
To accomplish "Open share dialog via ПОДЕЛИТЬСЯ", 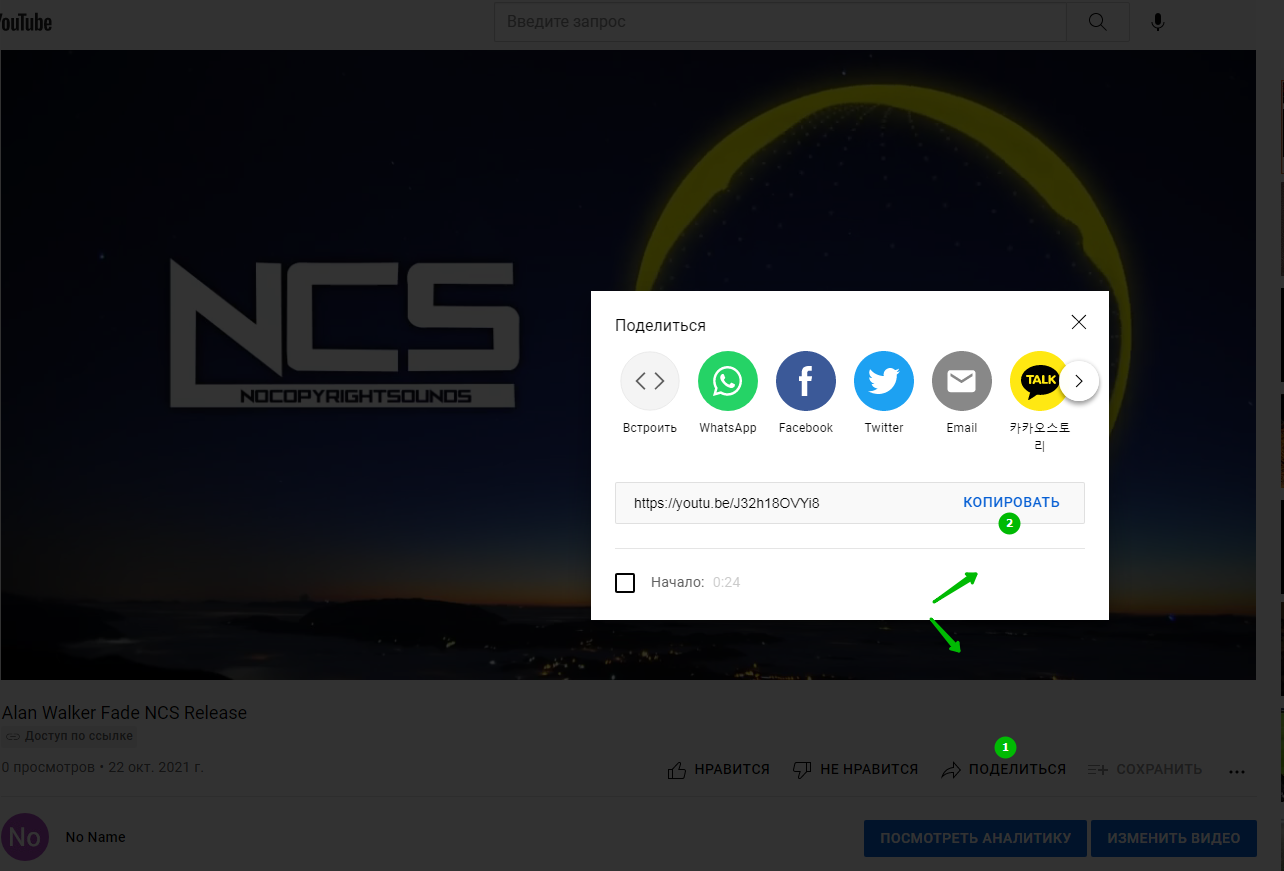I will (x=1003, y=769).
